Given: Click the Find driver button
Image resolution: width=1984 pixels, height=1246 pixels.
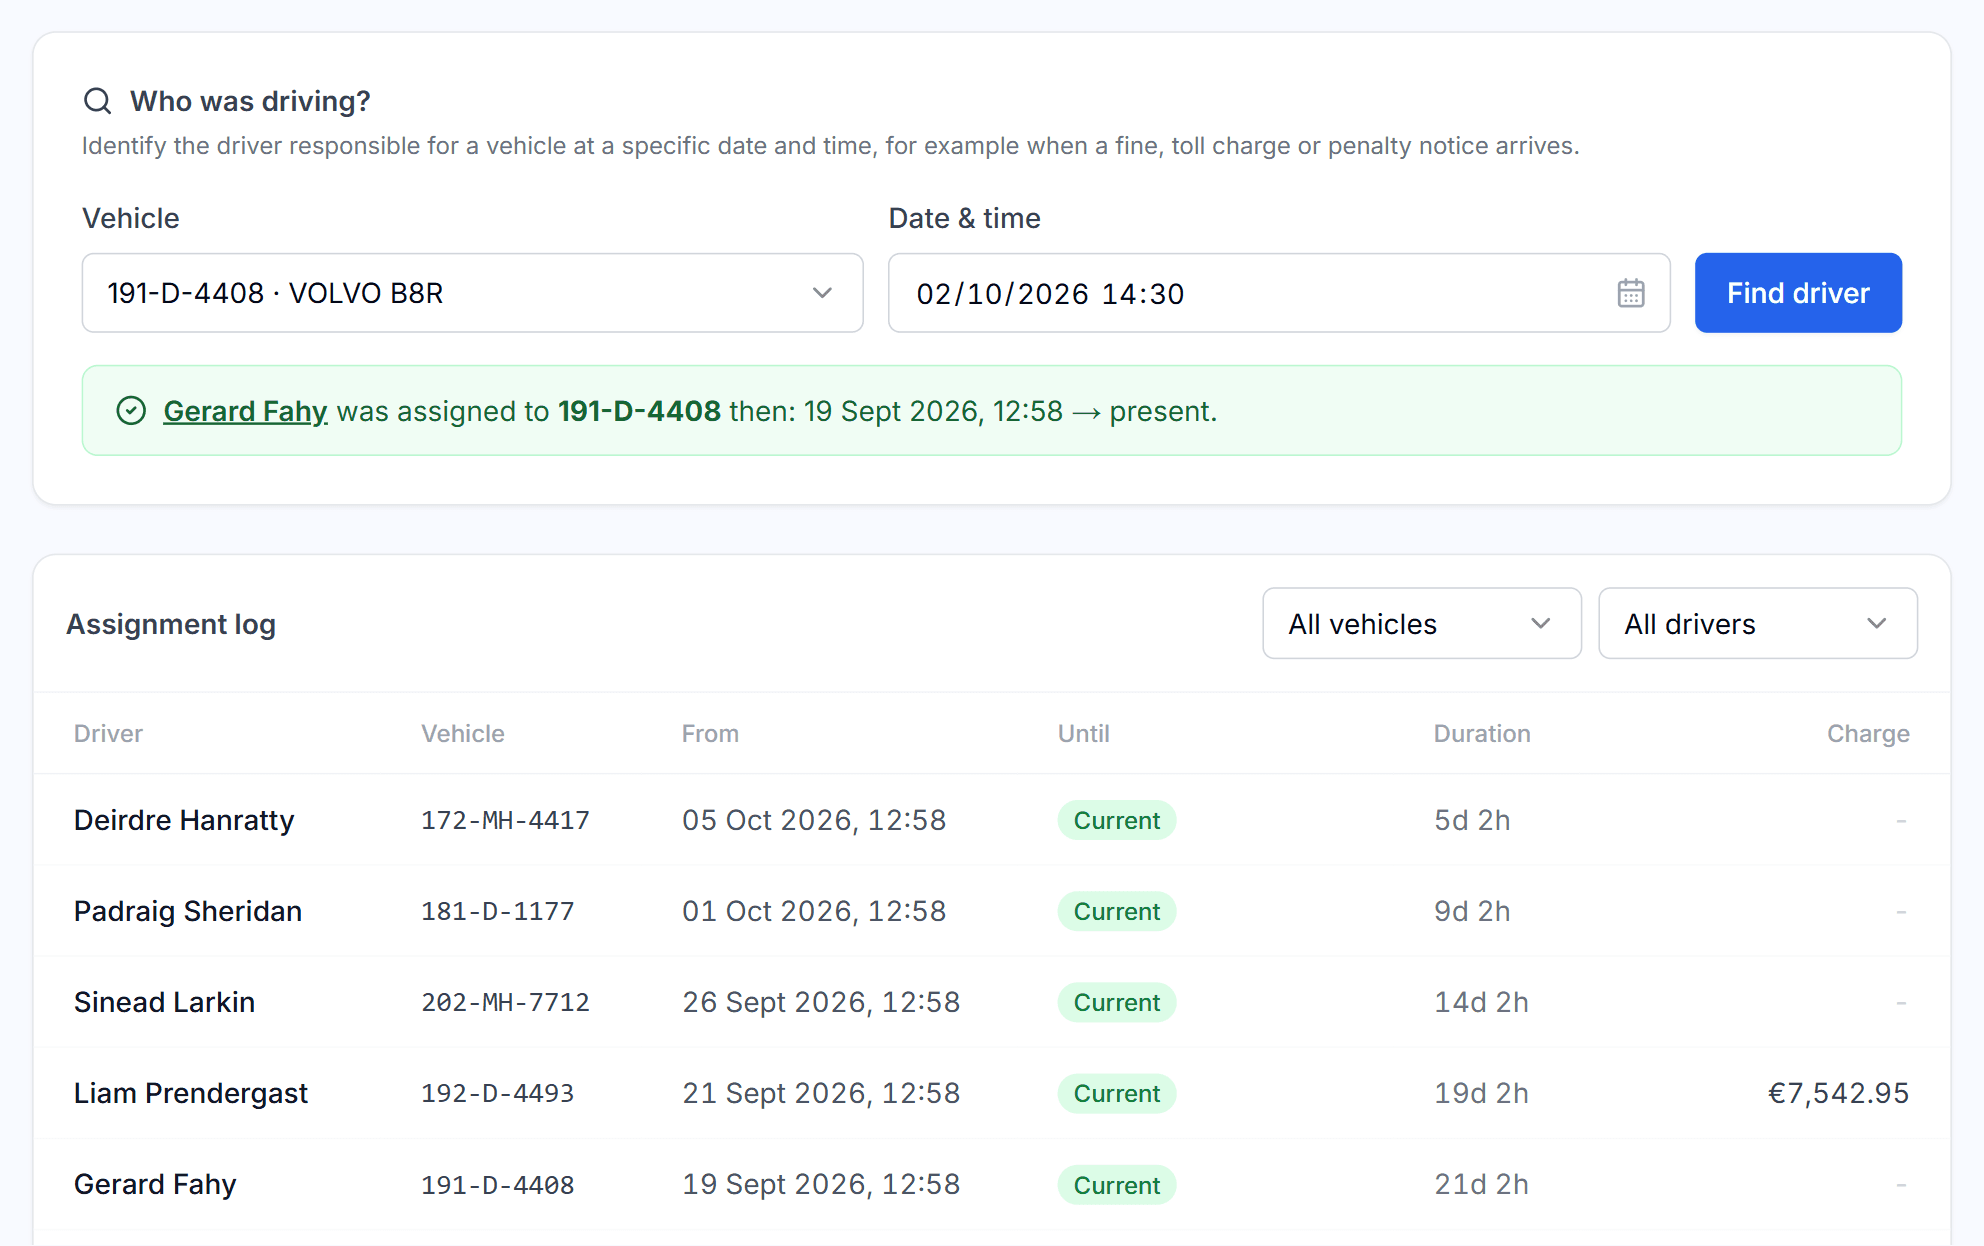Looking at the screenshot, I should (x=1798, y=293).
